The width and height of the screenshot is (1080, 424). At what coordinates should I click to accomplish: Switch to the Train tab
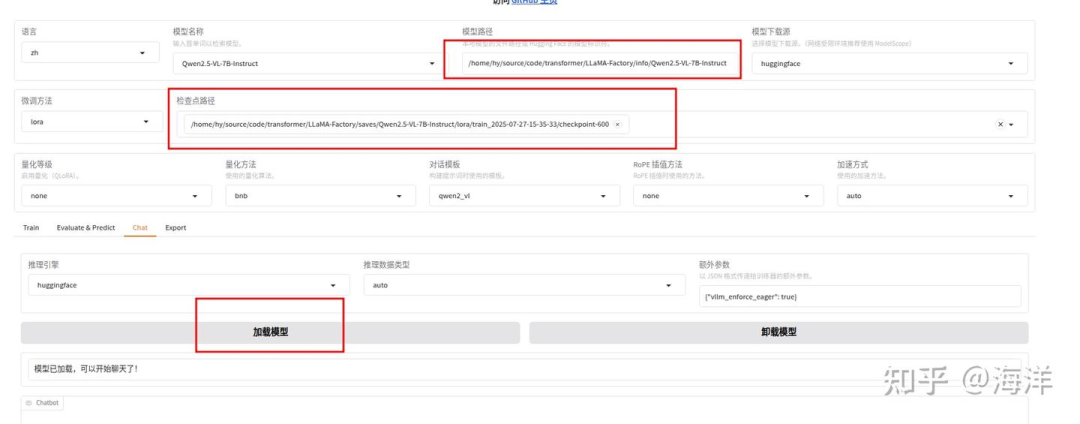click(x=31, y=228)
